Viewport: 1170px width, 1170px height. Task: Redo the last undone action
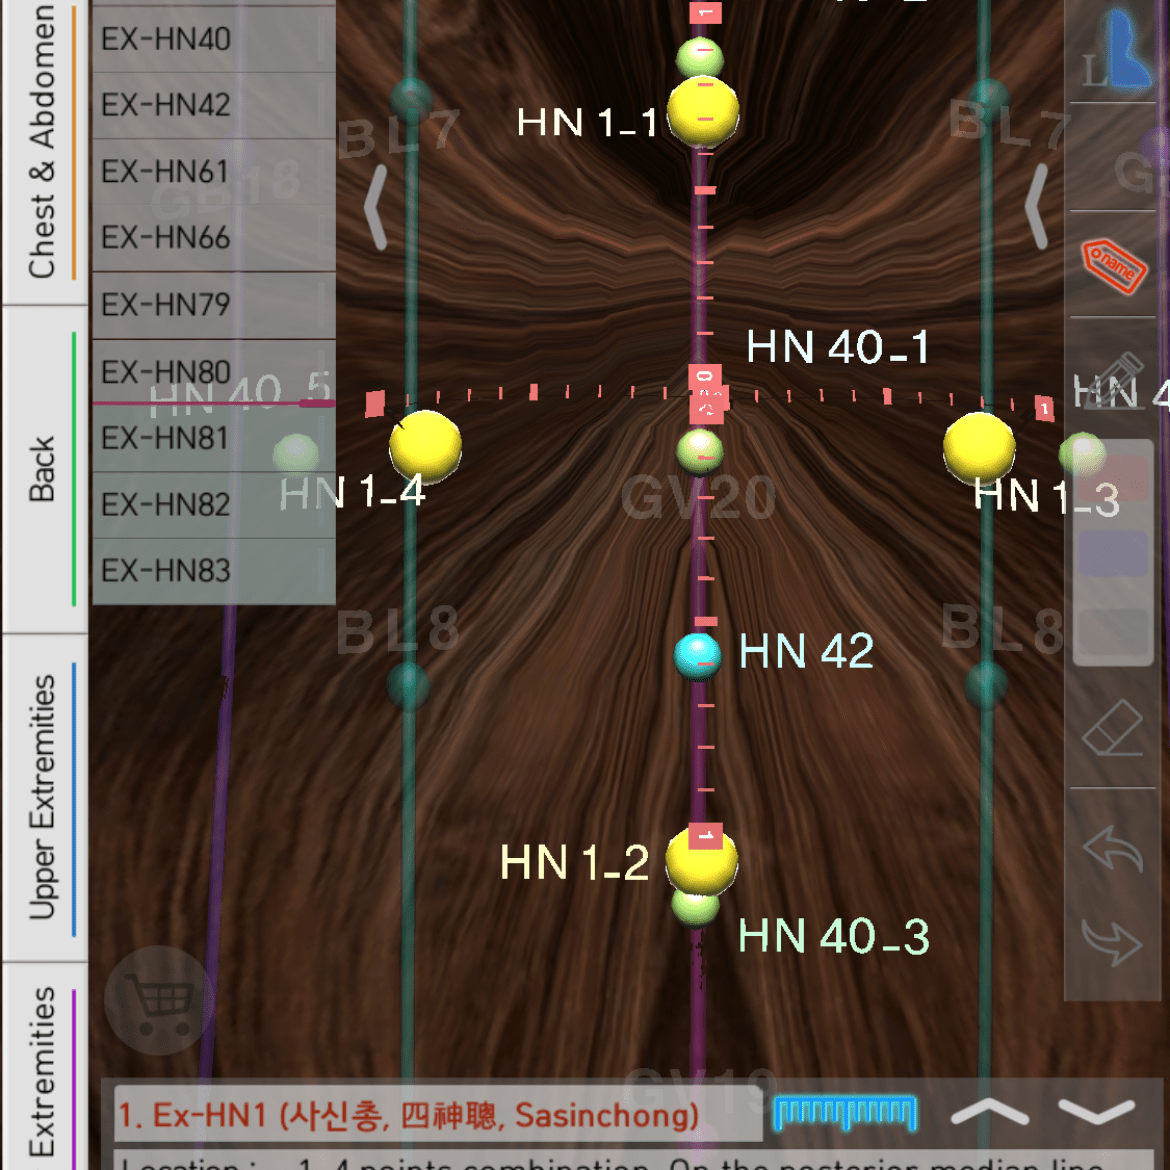click(1112, 940)
